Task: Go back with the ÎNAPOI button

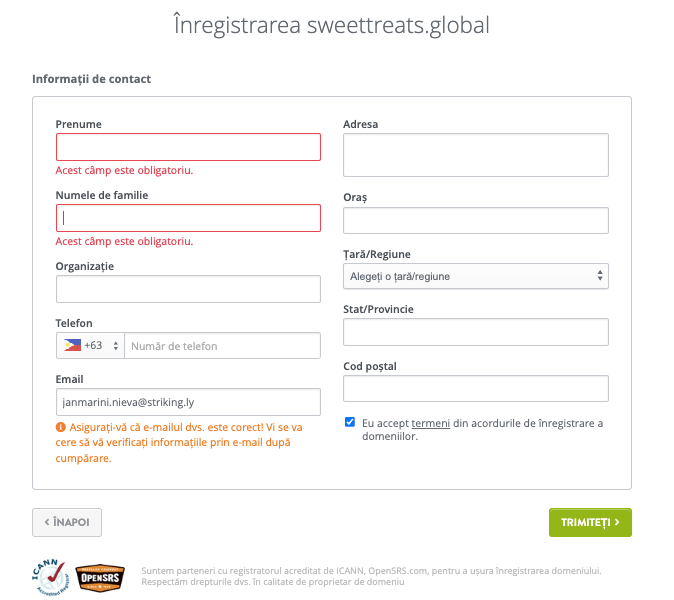Action: pyautogui.click(x=67, y=522)
